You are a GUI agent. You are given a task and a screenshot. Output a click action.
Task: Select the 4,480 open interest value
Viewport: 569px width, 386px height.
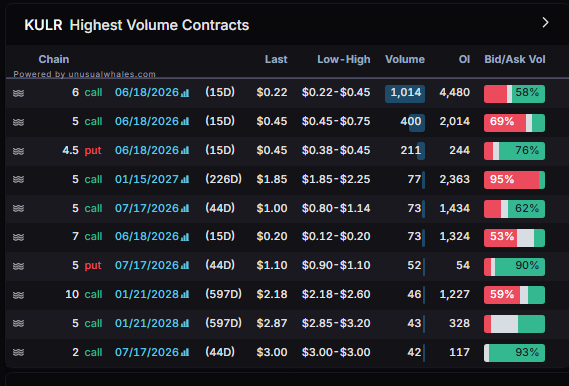pos(455,93)
